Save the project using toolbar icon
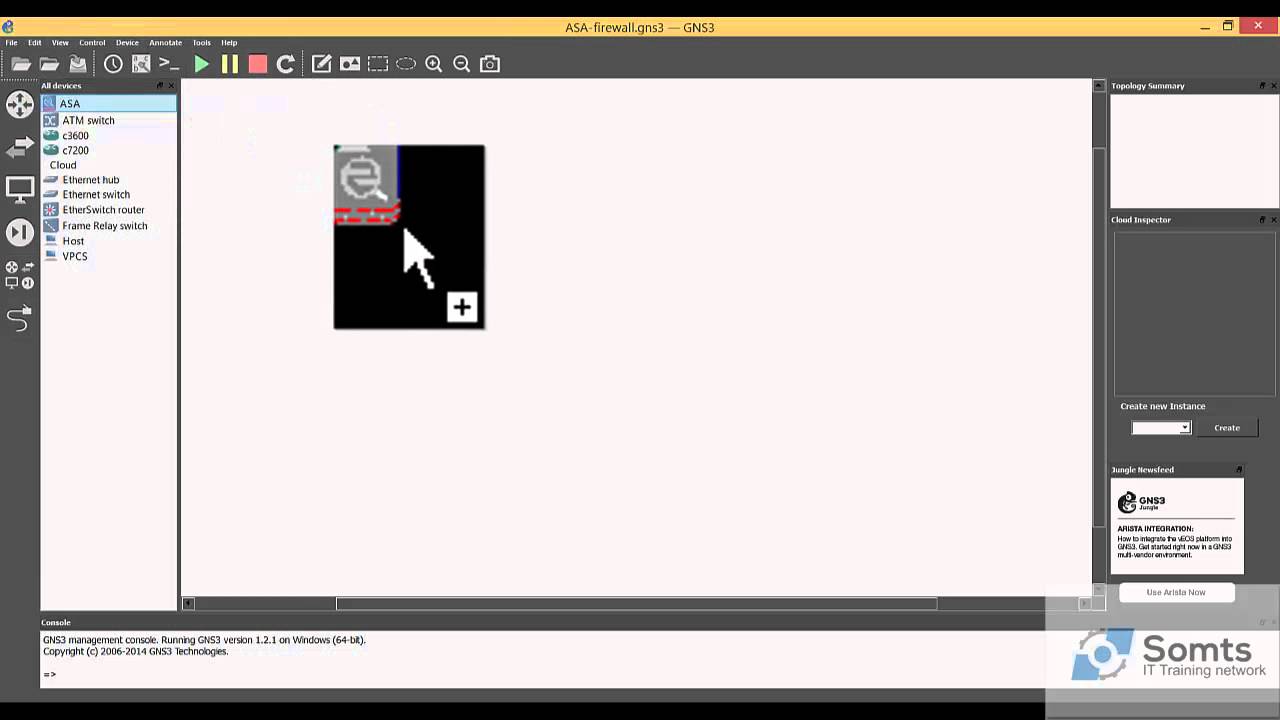Viewport: 1280px width, 720px height. [77, 64]
